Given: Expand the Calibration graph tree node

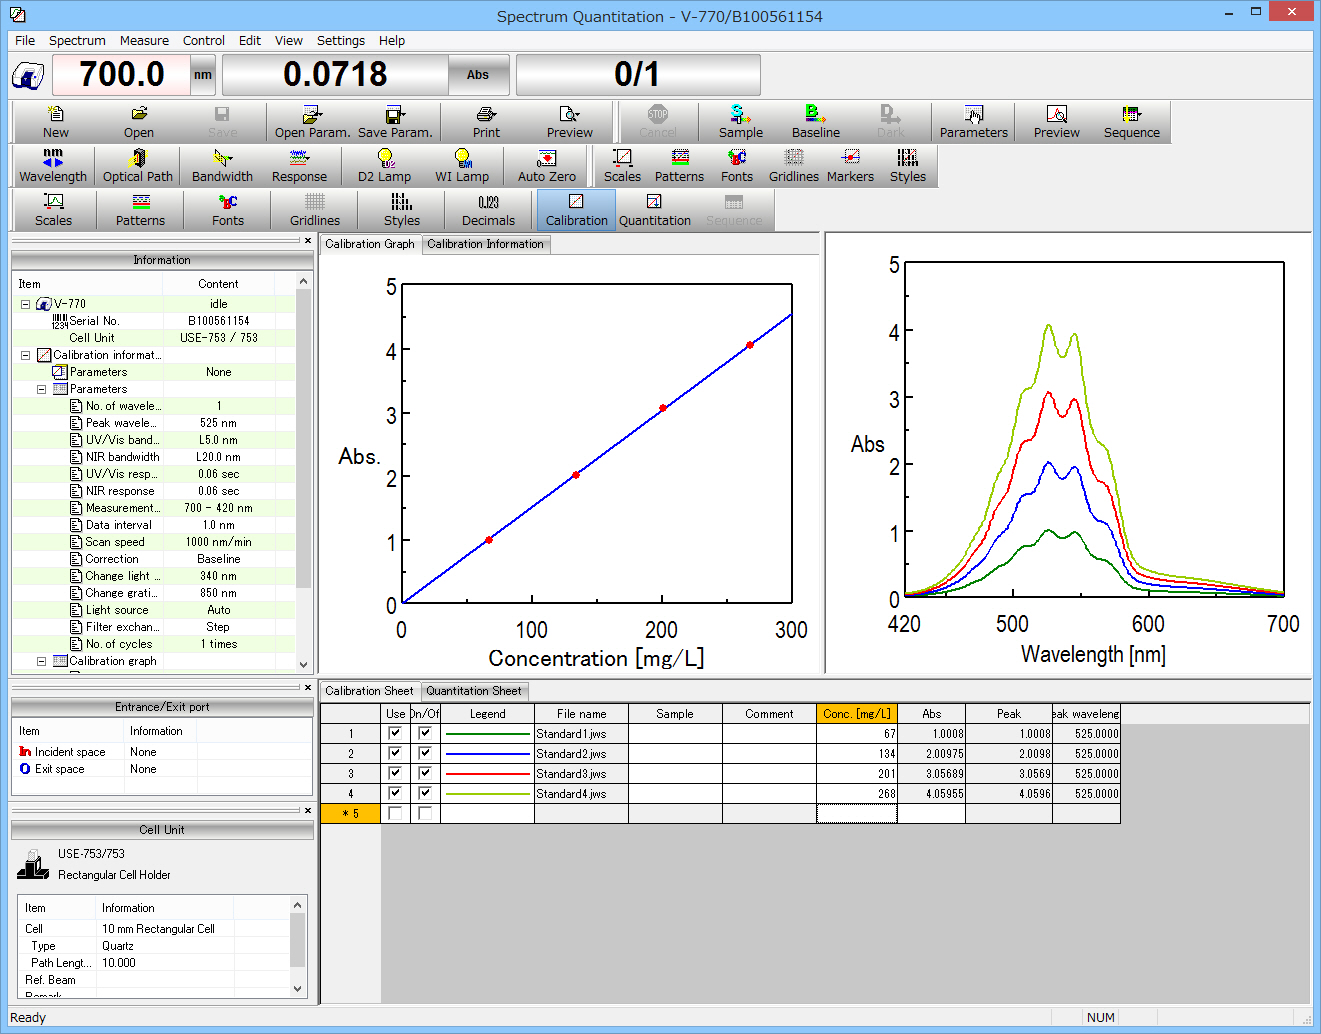Looking at the screenshot, I should (42, 661).
